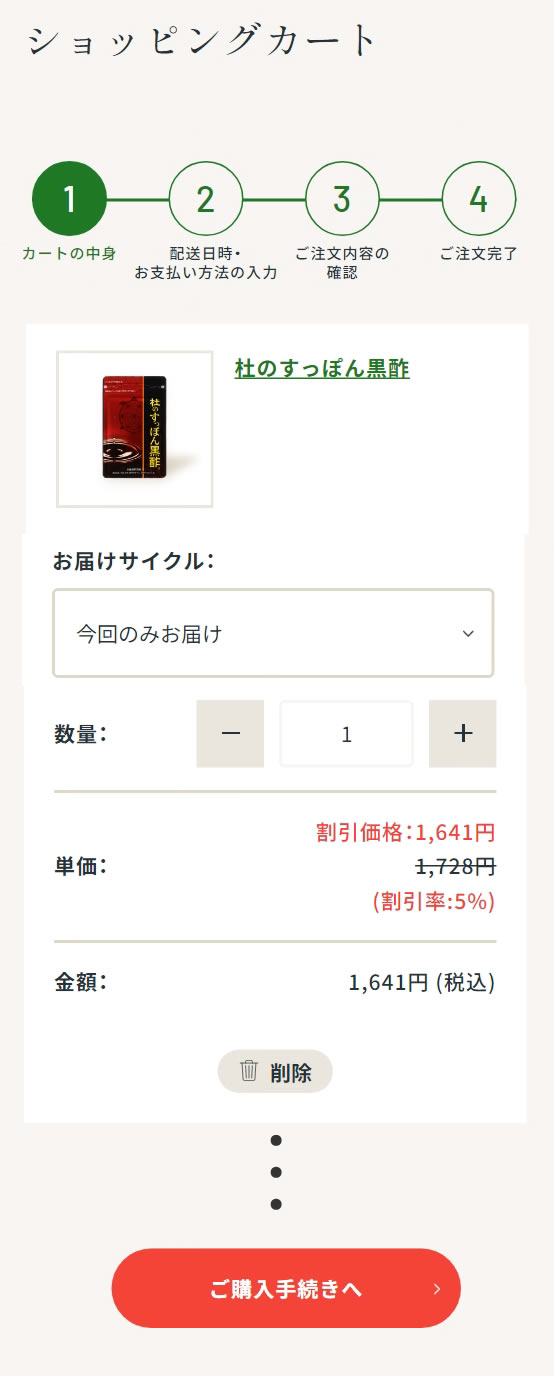Click the 削除 text to remove item
554x1376 pixels.
point(291,1073)
